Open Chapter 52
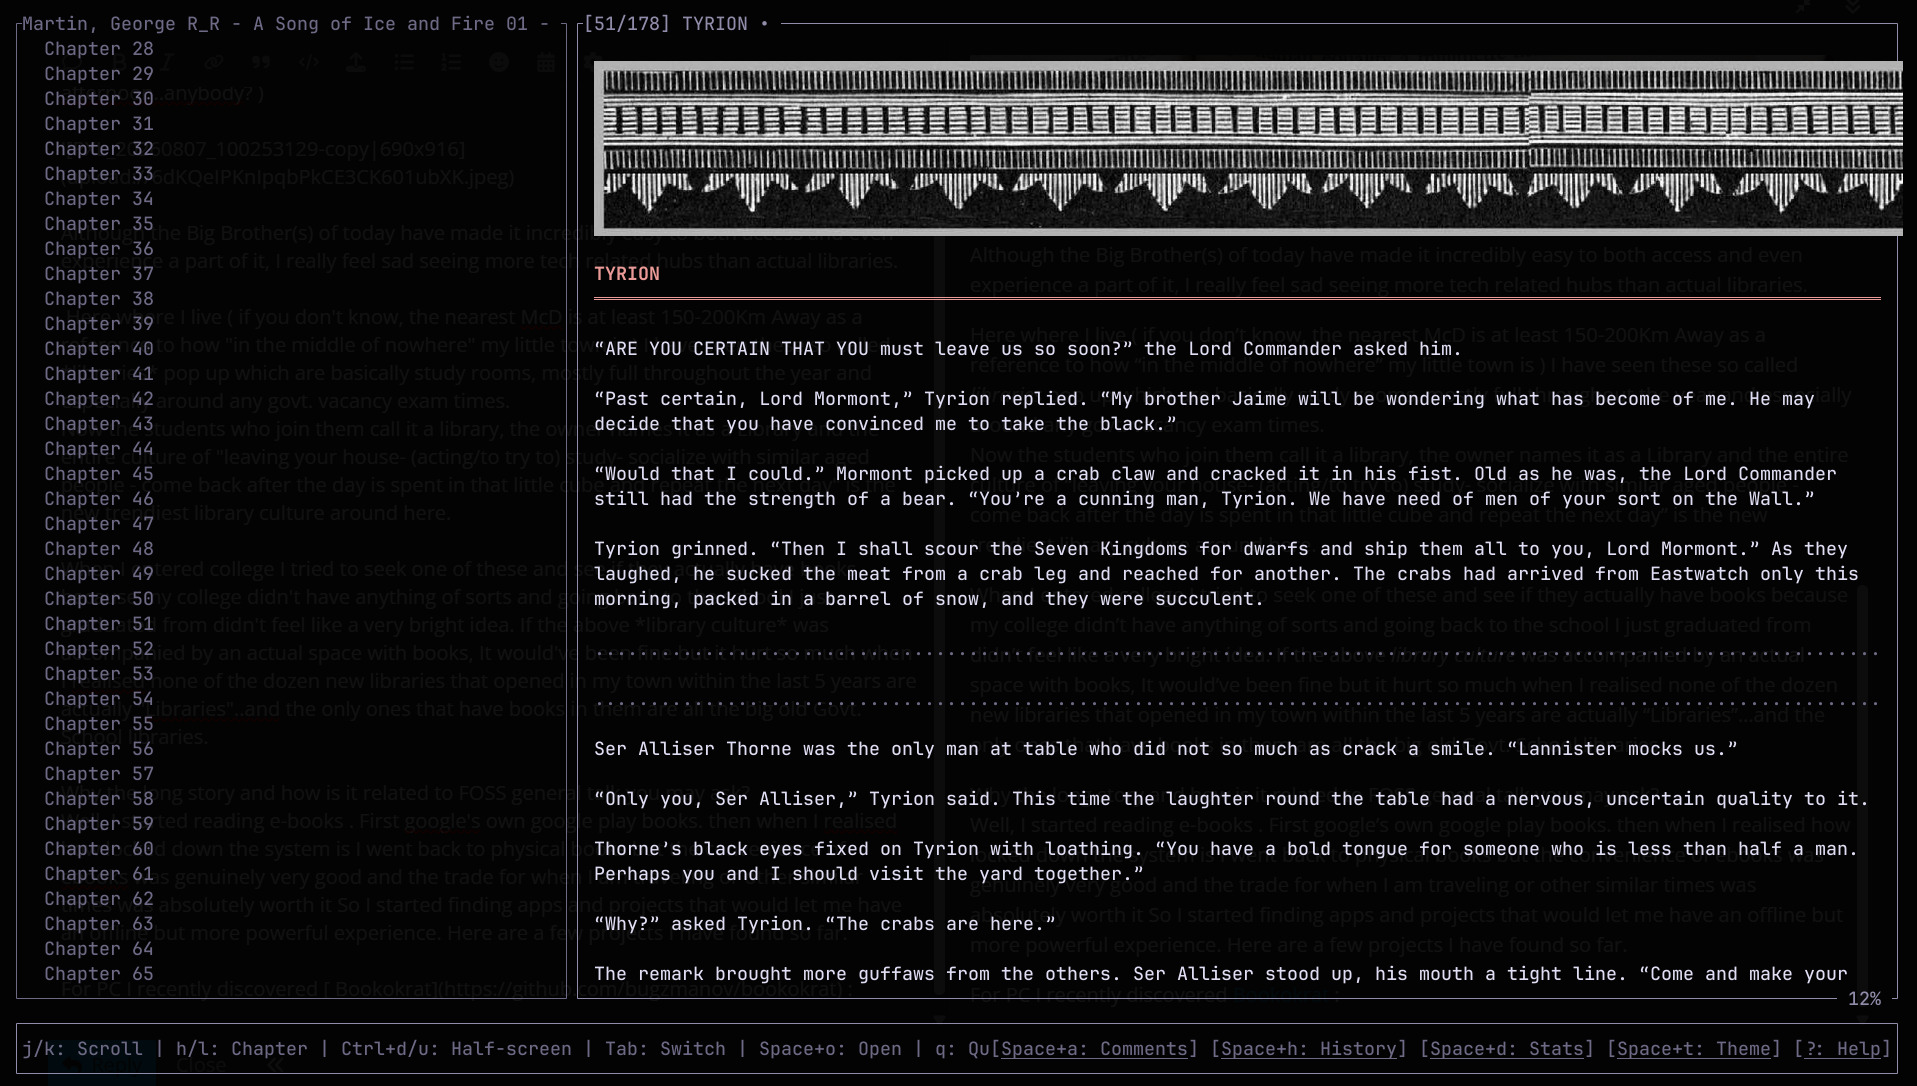This screenshot has width=1917, height=1086. click(x=99, y=649)
